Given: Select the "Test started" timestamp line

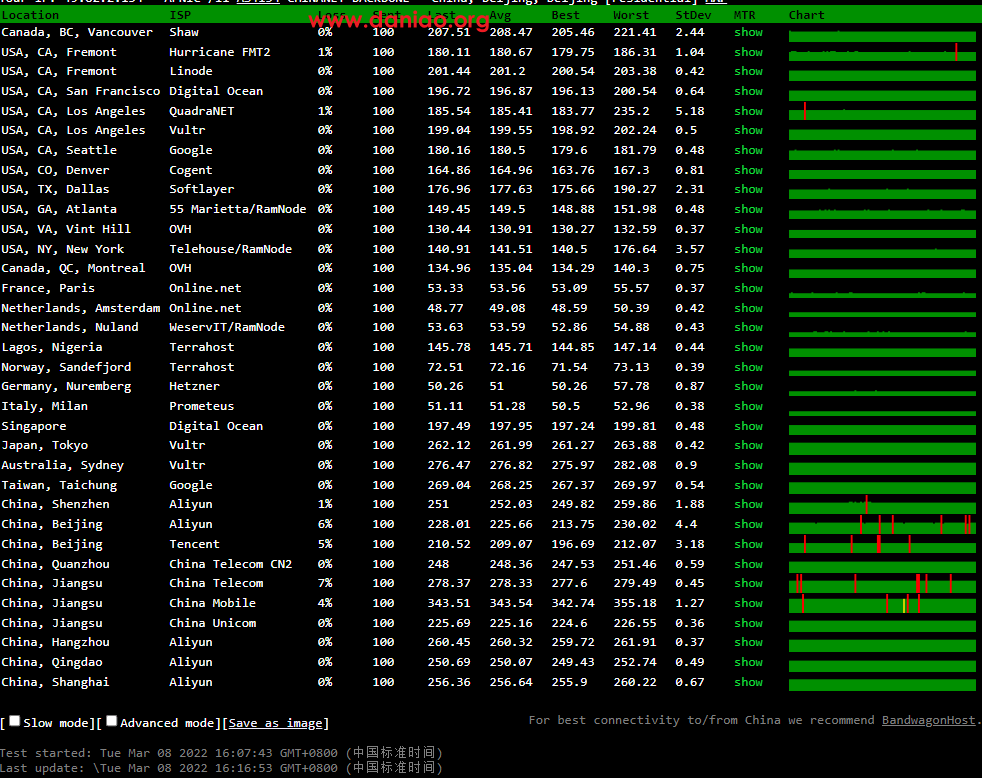Looking at the screenshot, I should (221, 752).
